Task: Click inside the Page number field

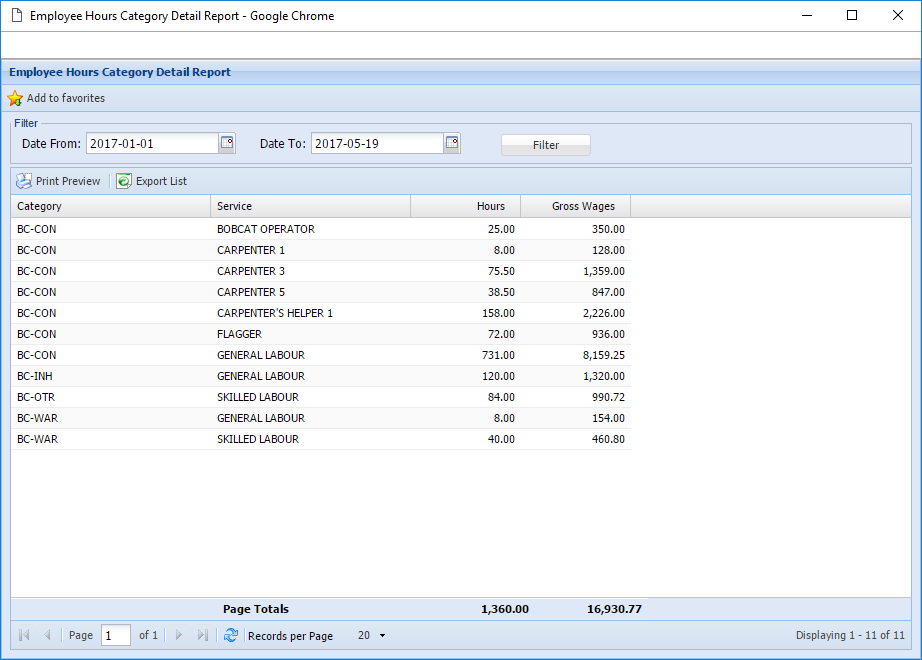Action: pyautogui.click(x=115, y=635)
